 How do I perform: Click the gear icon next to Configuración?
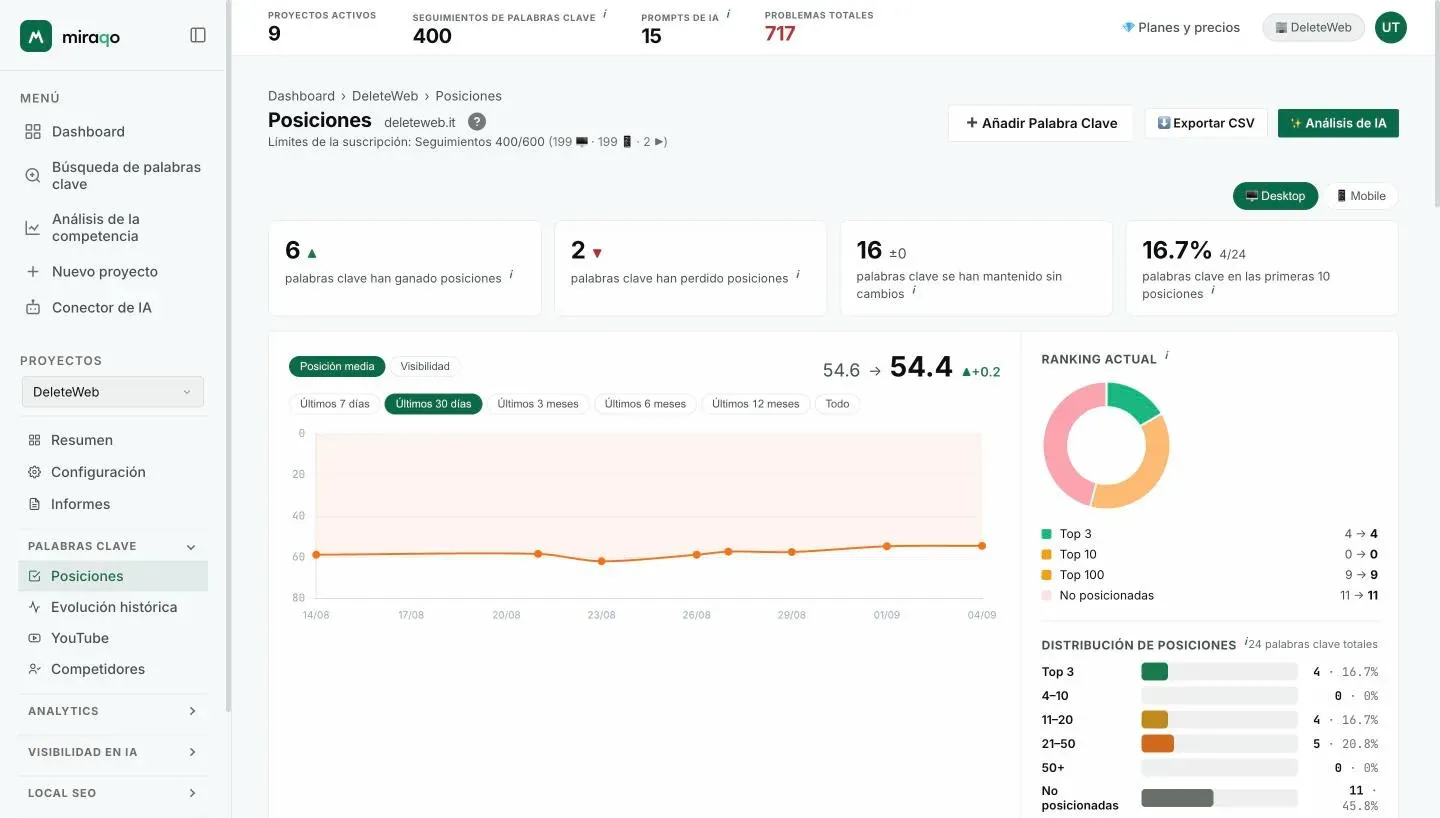click(35, 472)
